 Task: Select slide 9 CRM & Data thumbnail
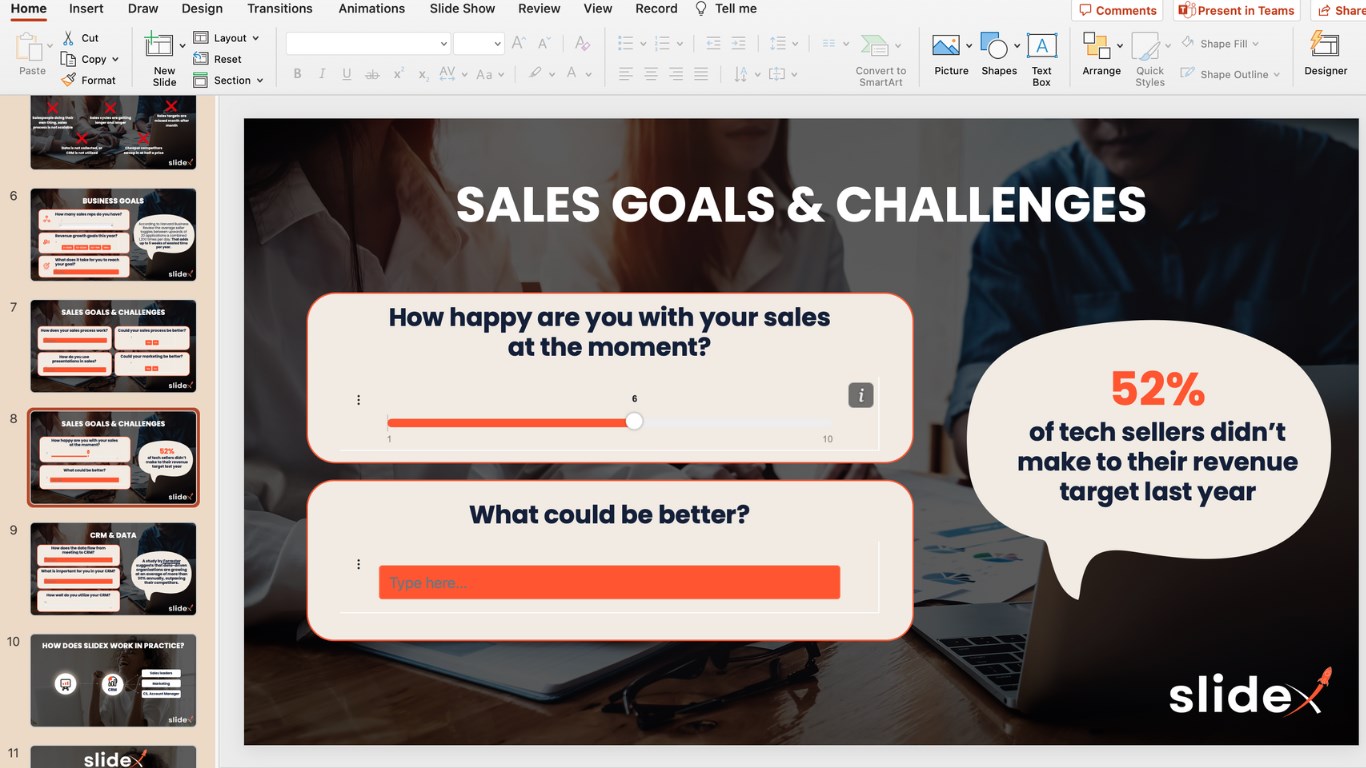[x=113, y=569]
